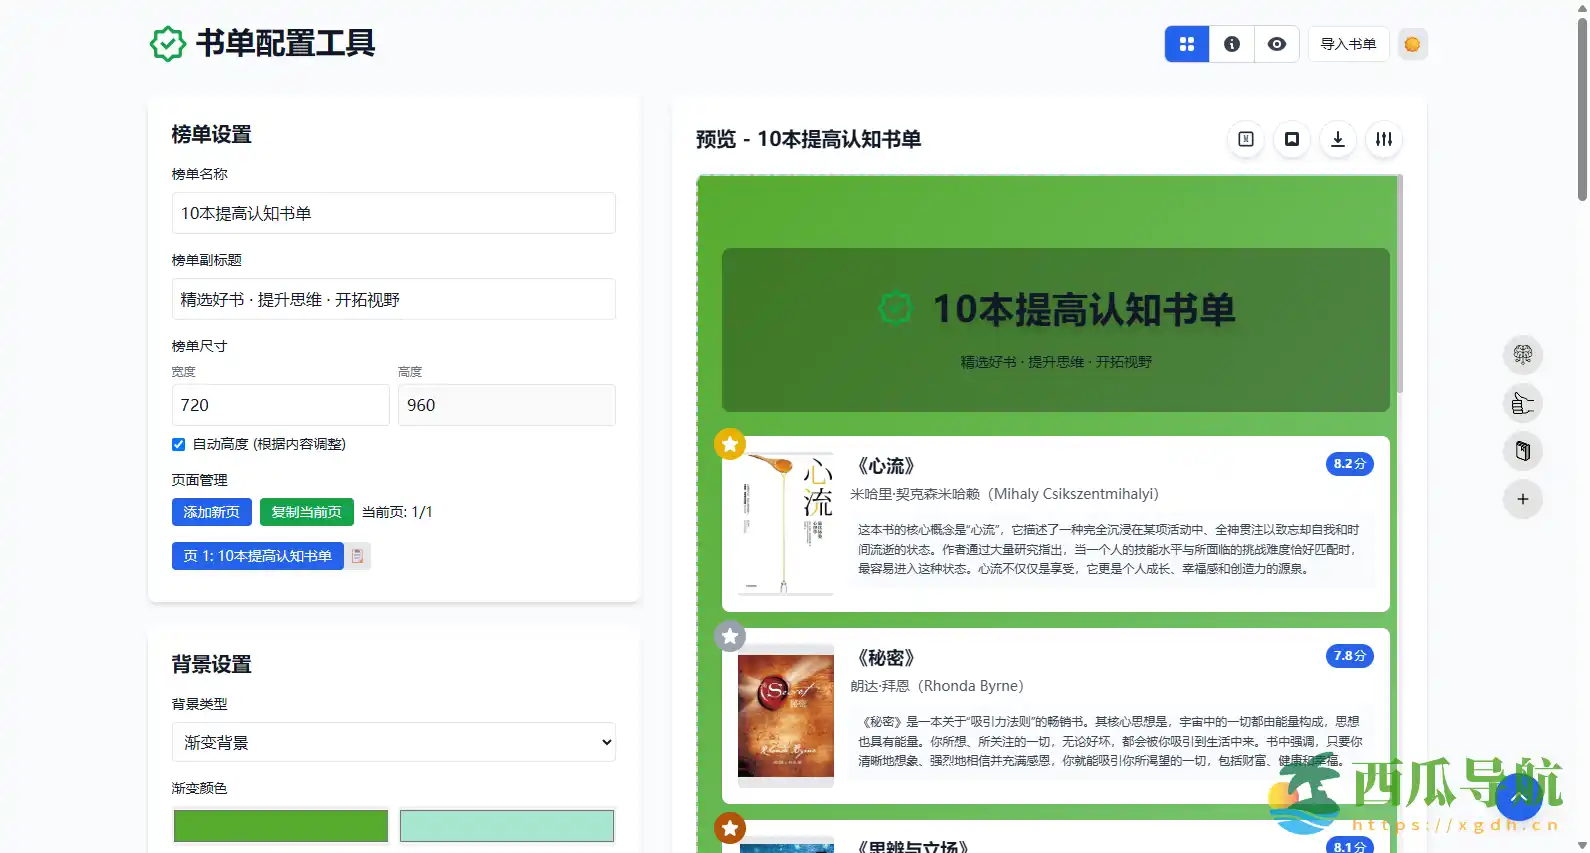Click the thumbs-up icon in right sidebar

coord(1523,403)
